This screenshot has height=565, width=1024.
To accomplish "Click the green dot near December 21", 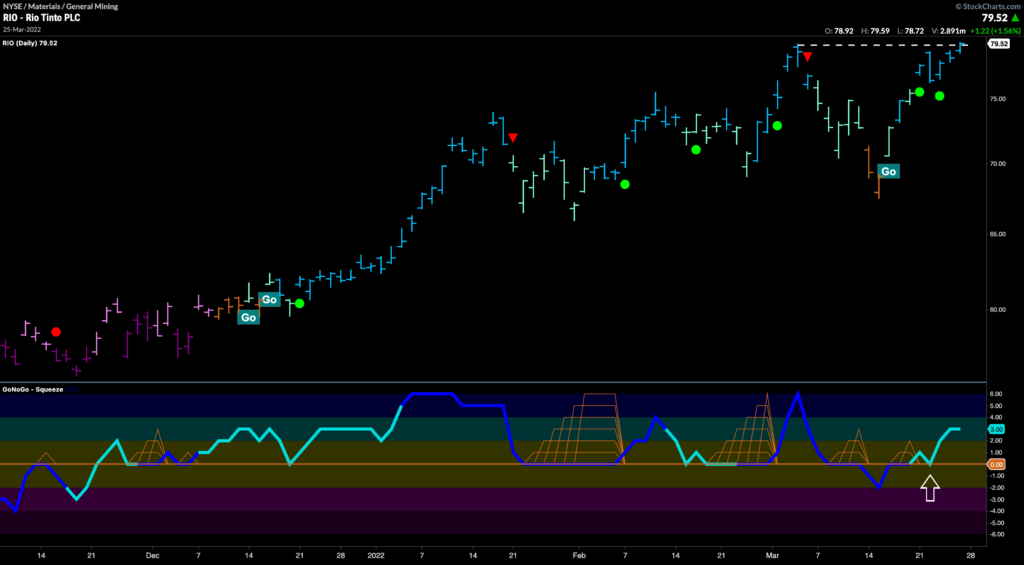I will (x=299, y=303).
